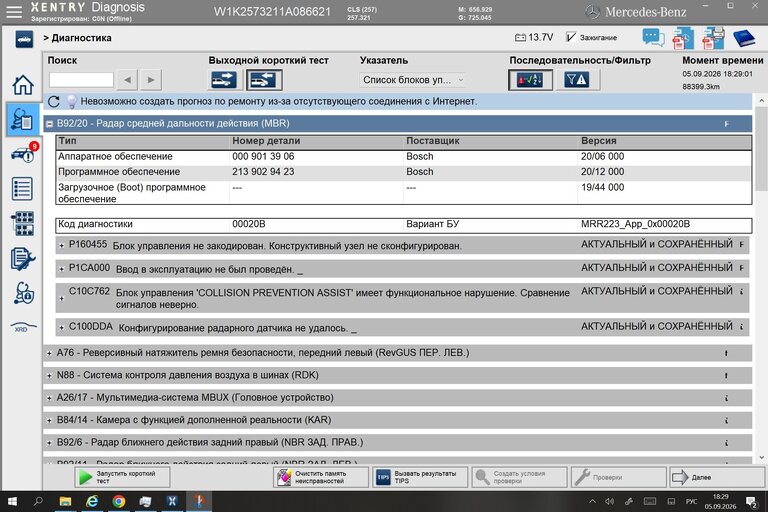Click the Далее next button
Viewport: 768px width, 512px height.
point(717,477)
